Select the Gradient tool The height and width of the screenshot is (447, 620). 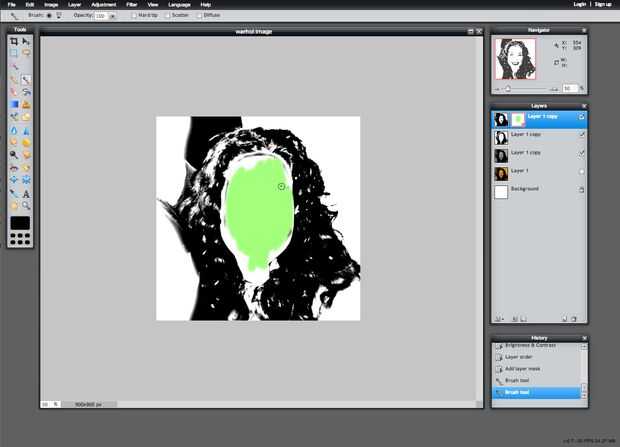point(14,104)
